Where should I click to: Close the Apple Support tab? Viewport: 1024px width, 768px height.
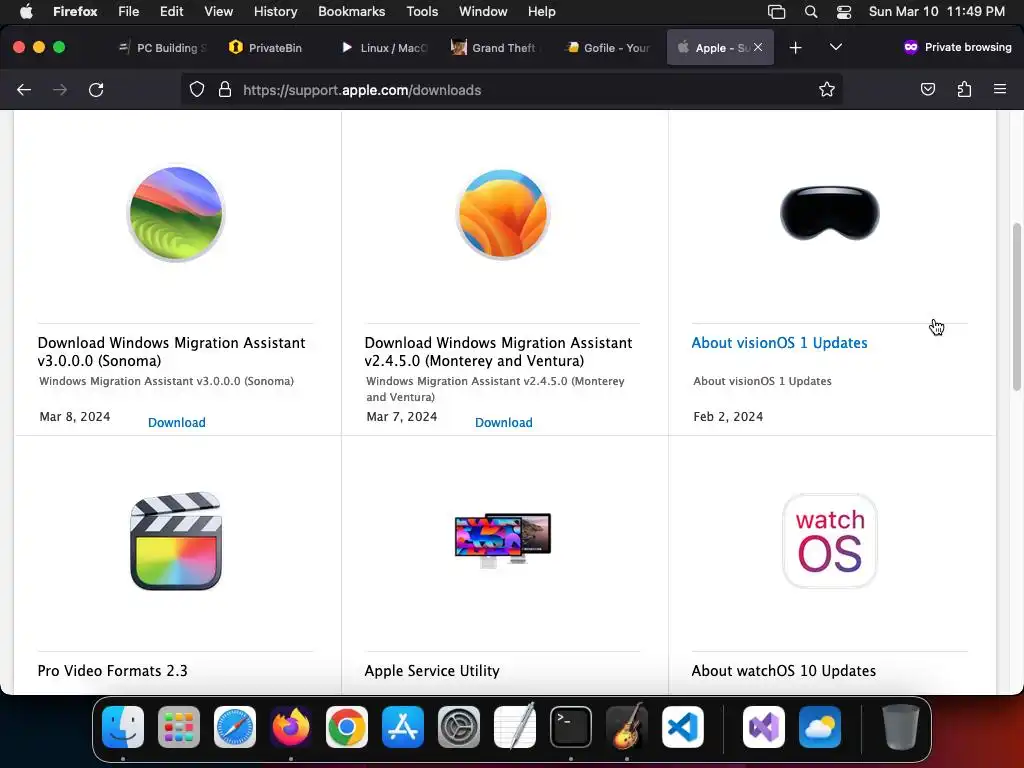pos(758,47)
